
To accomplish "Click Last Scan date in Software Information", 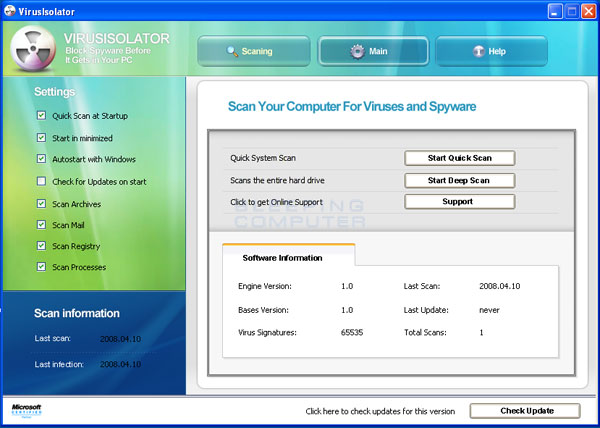I will tap(499, 286).
